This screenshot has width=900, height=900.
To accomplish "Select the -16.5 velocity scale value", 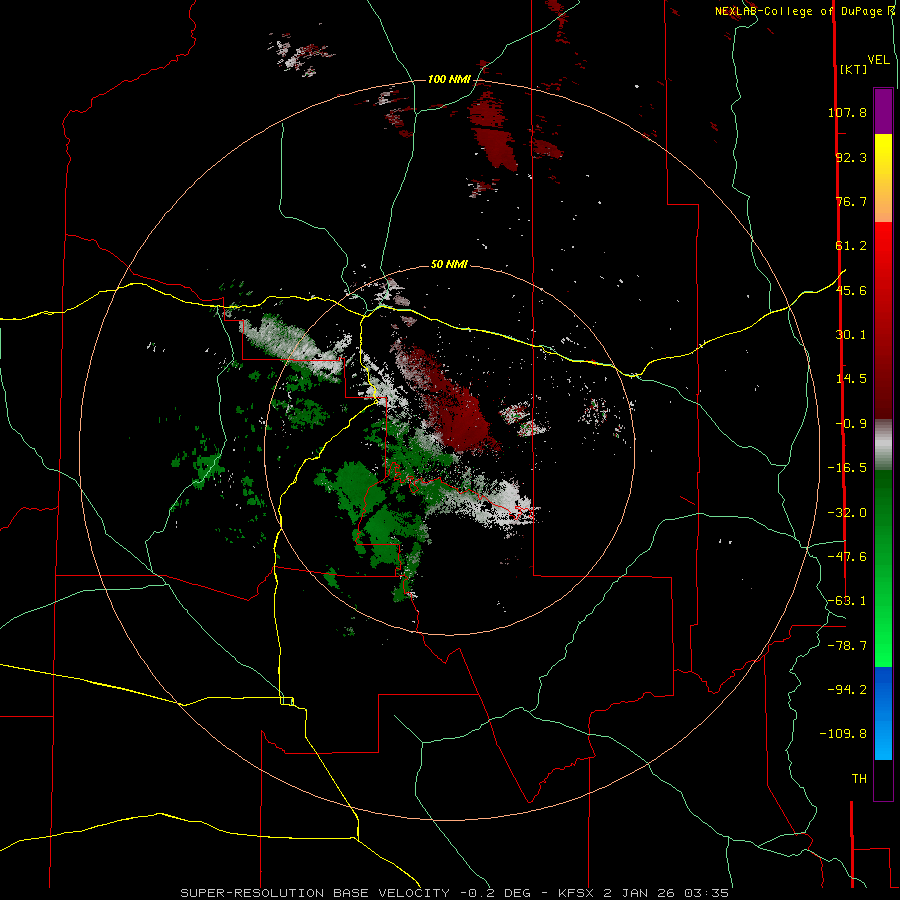I will coord(847,468).
